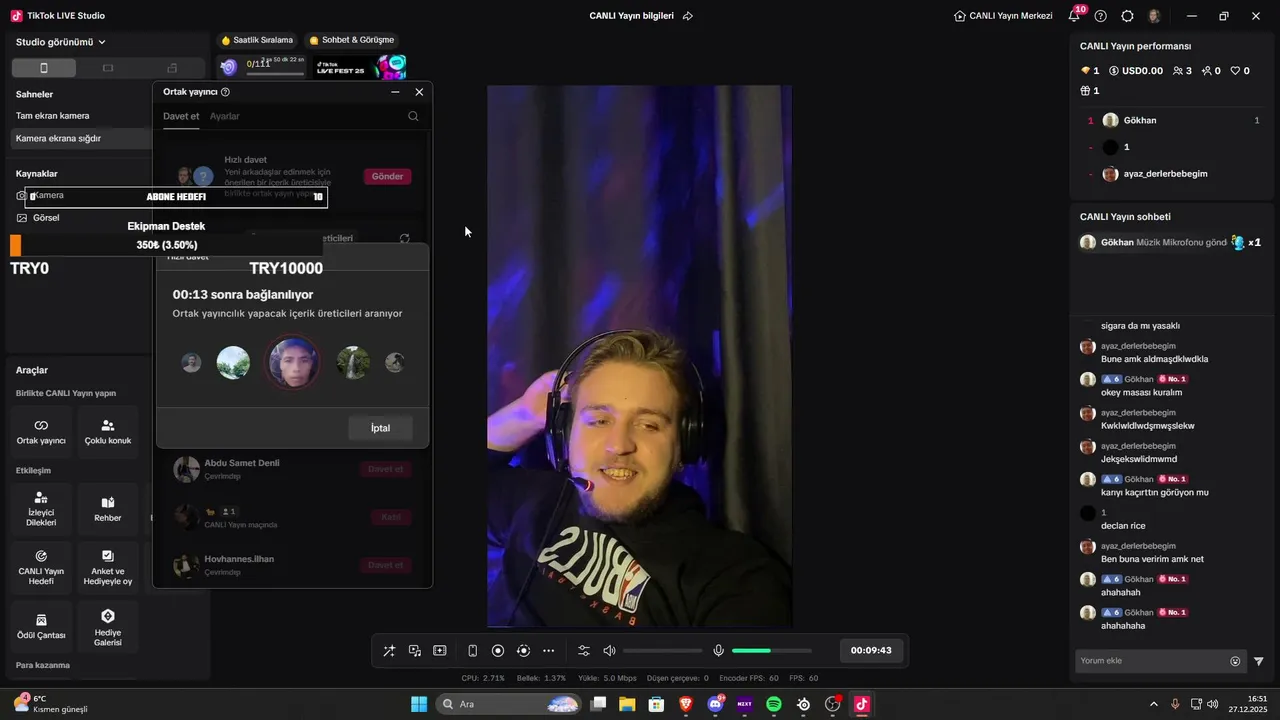Open Brave browser from the taskbar
This screenshot has width=1280, height=720.
coord(686,704)
